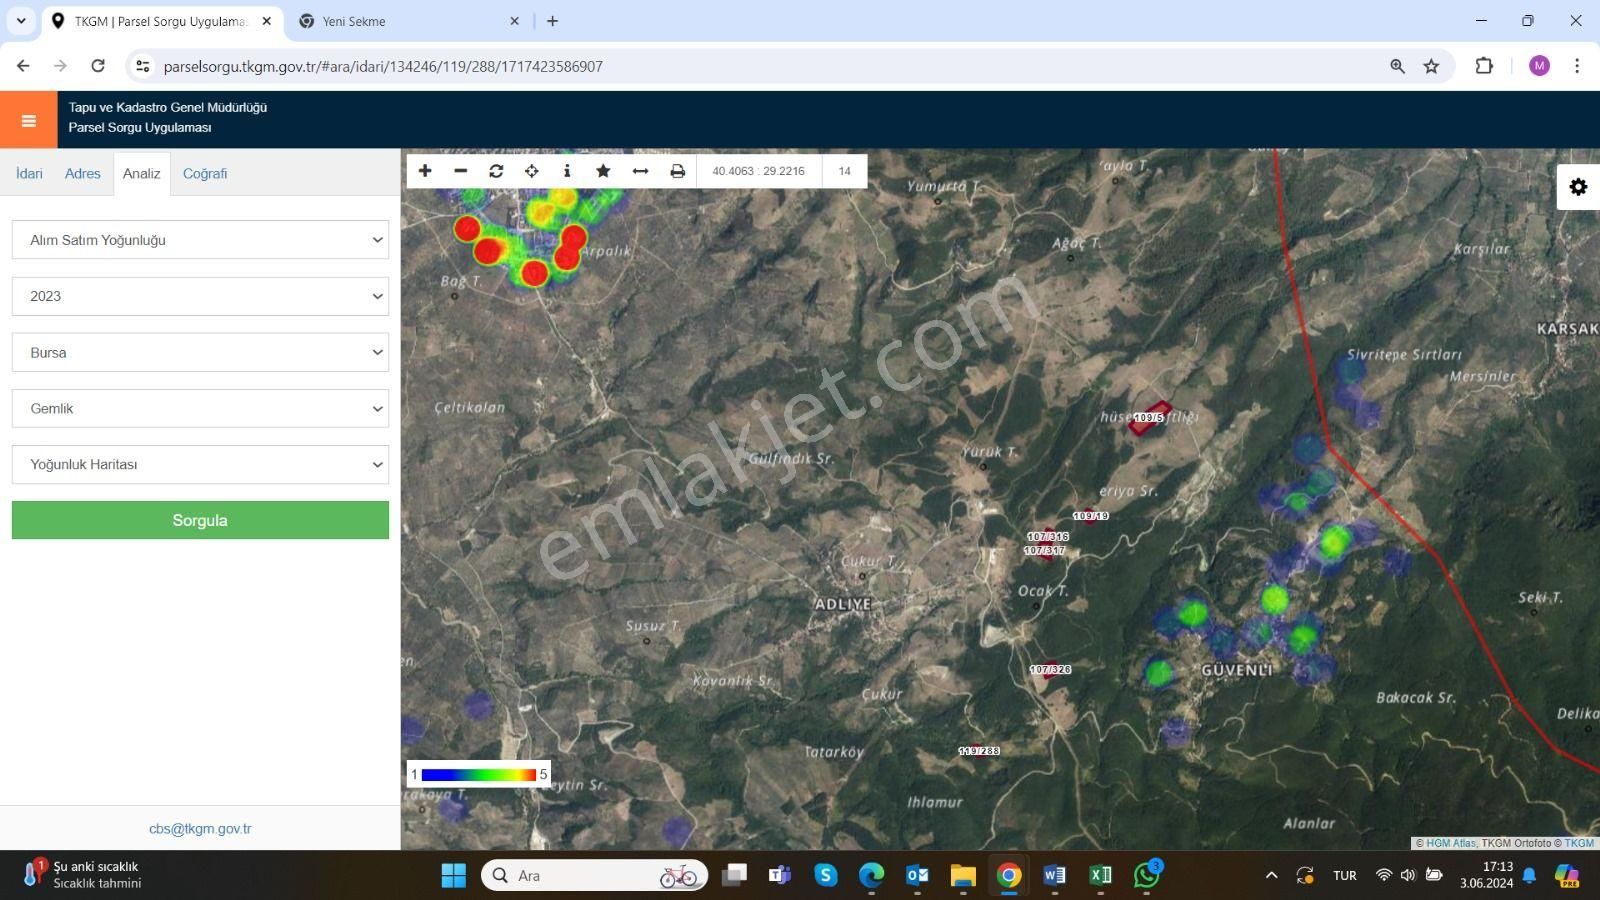Open the TUR keyboard language indicator
Screen dimensions: 1600x900
pyautogui.click(x=1344, y=875)
